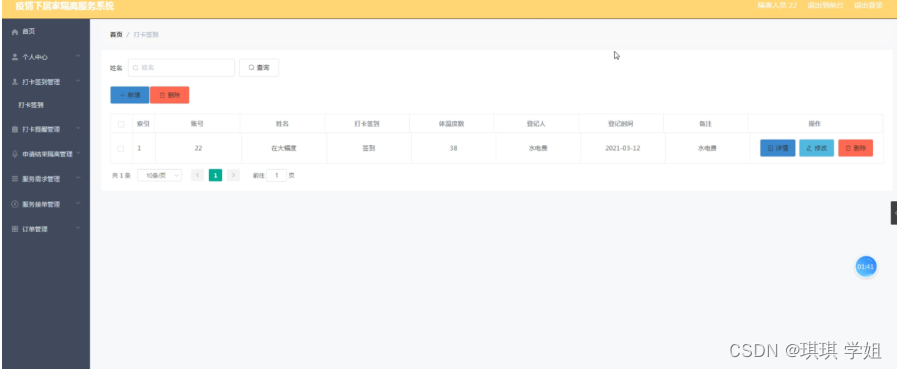This screenshot has width=897, height=369.
Task: Click the 登记时间 column header
Action: (x=621, y=124)
